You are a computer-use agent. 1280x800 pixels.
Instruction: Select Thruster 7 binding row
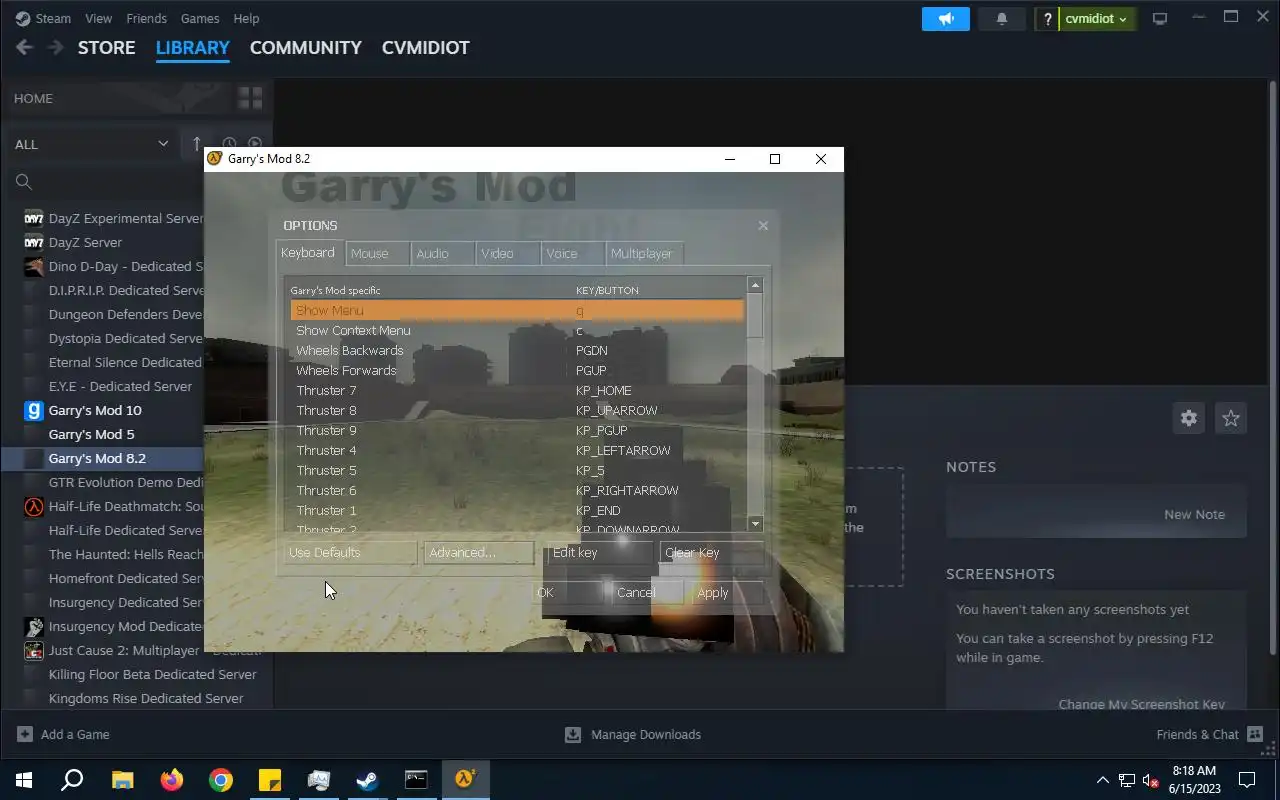[516, 390]
